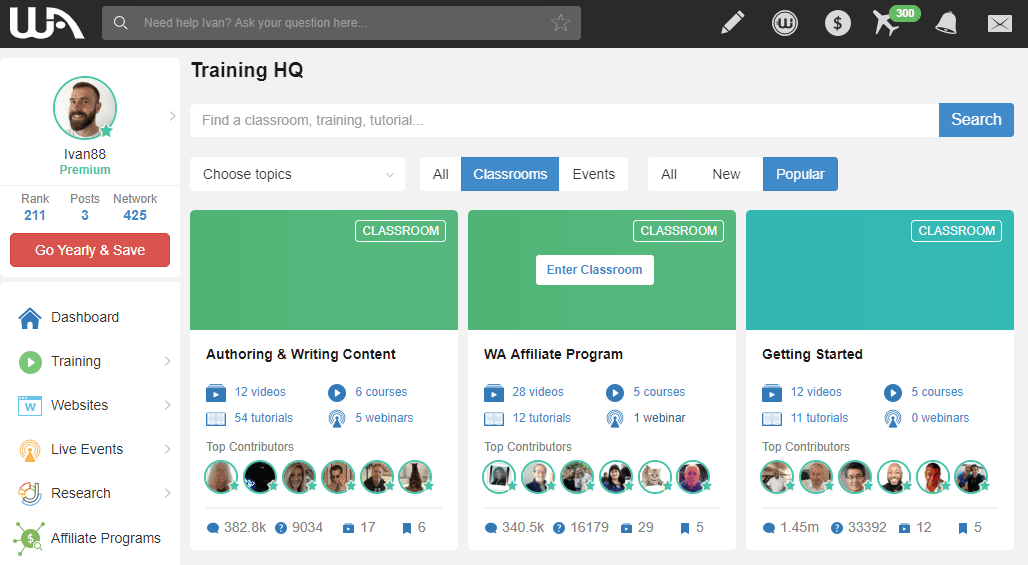Click the bookmark icon beside 6

tap(406, 528)
